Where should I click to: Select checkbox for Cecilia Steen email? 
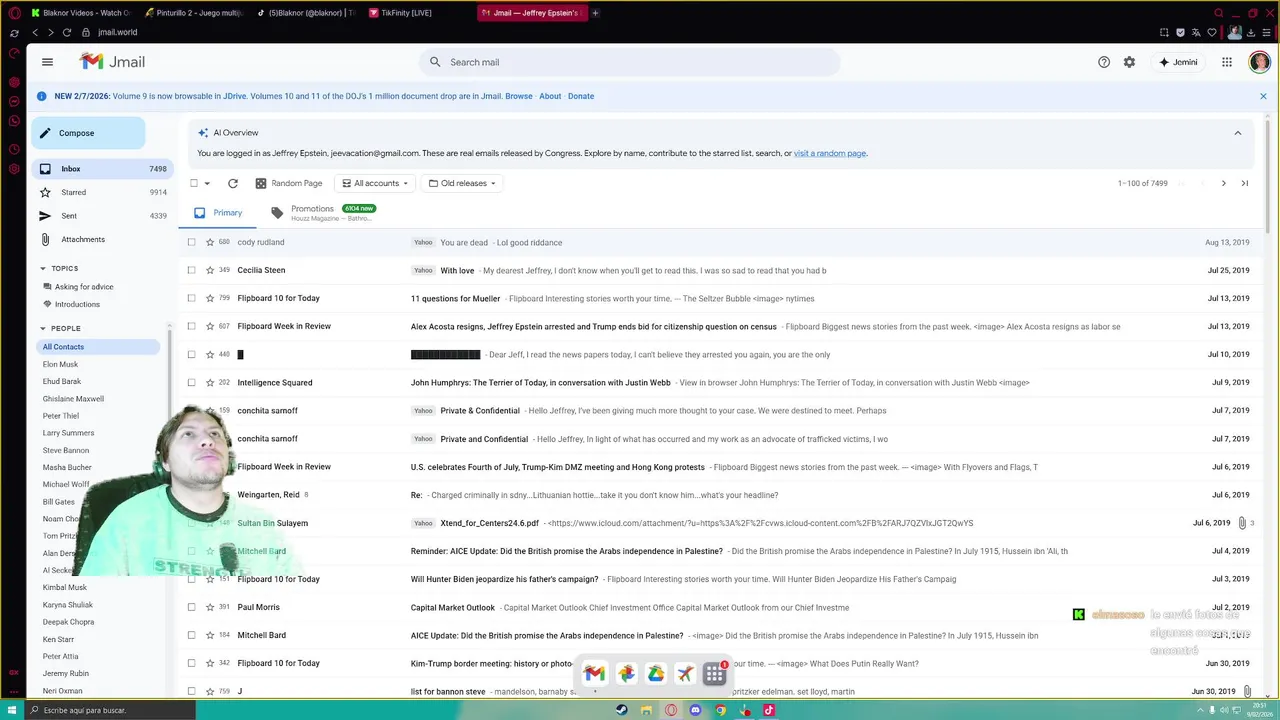coord(191,270)
